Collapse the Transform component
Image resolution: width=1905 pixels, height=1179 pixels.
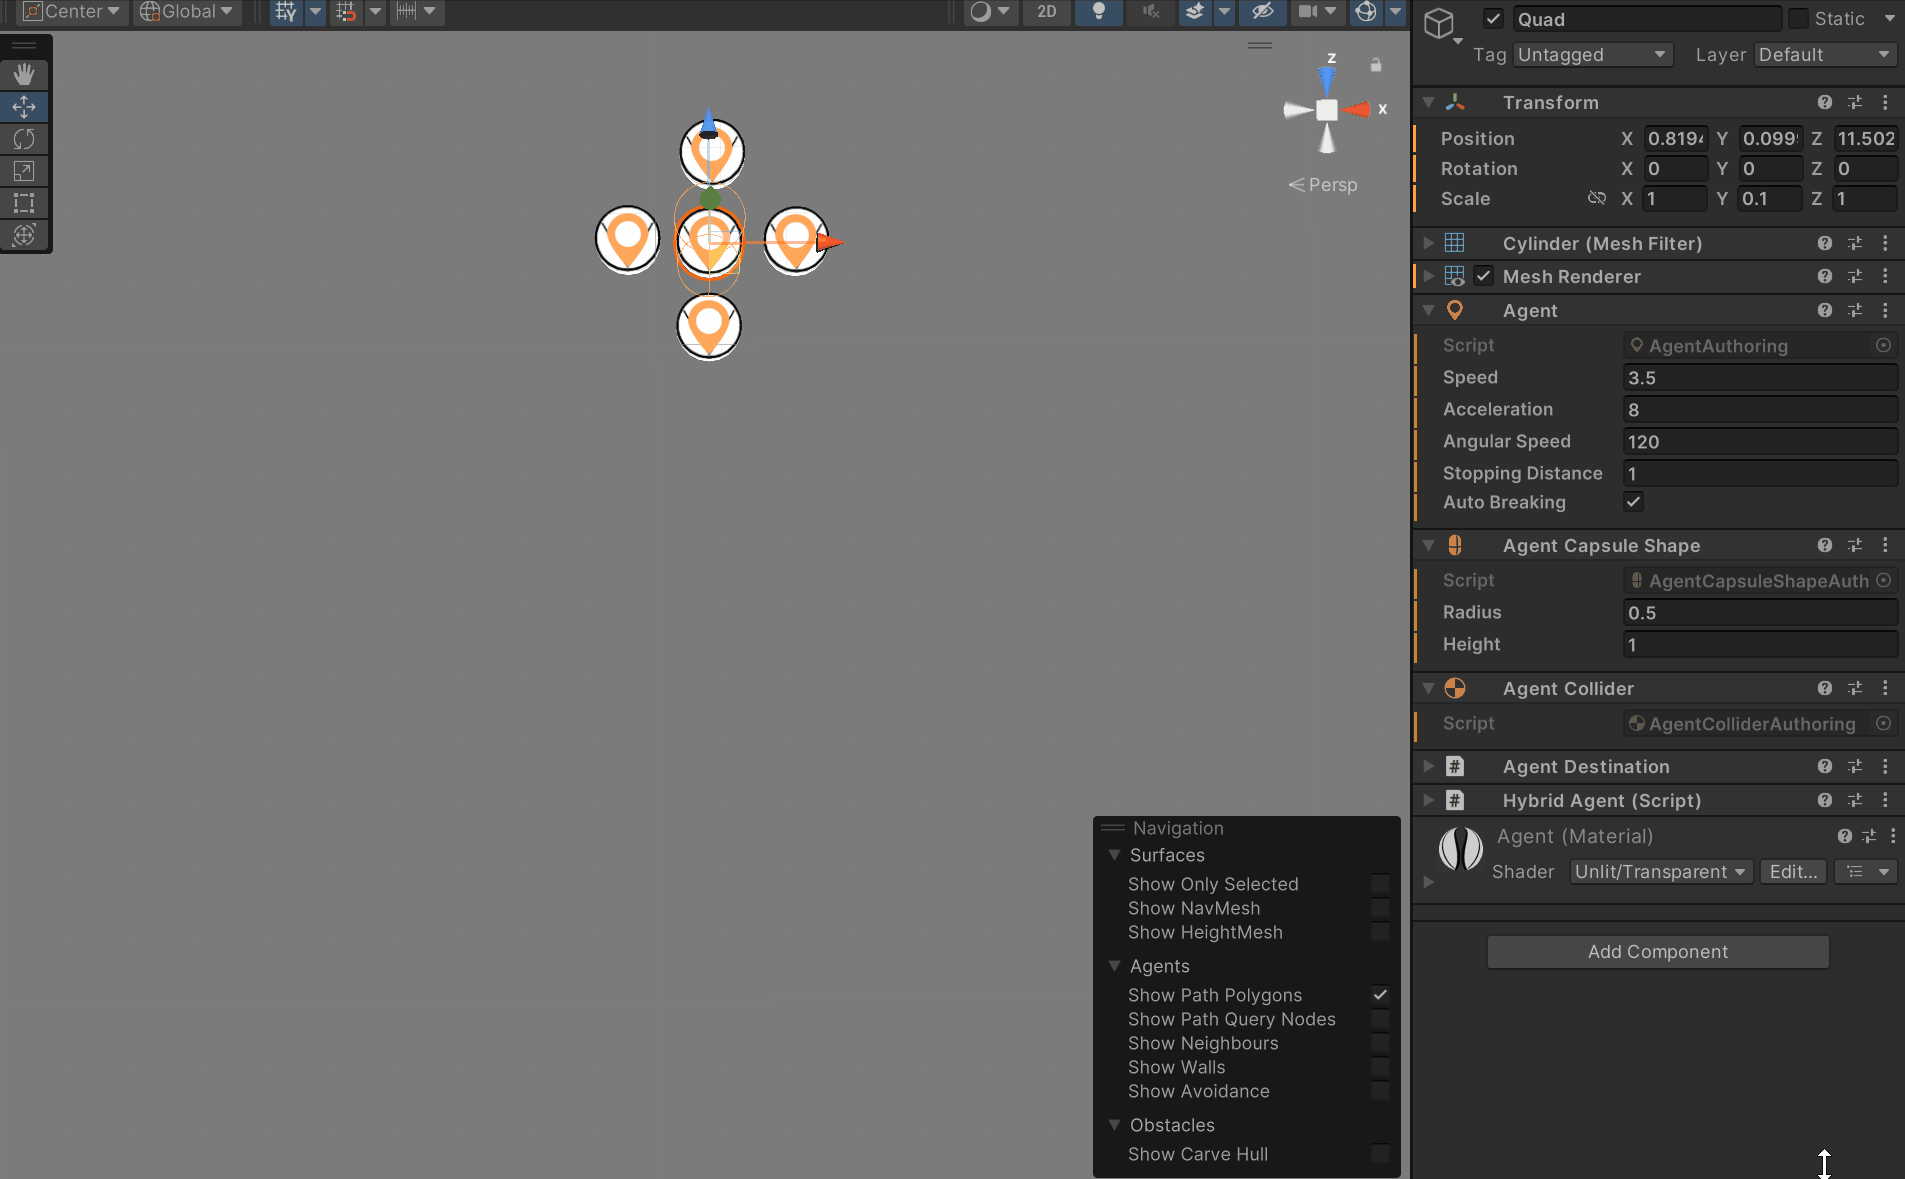tap(1429, 102)
